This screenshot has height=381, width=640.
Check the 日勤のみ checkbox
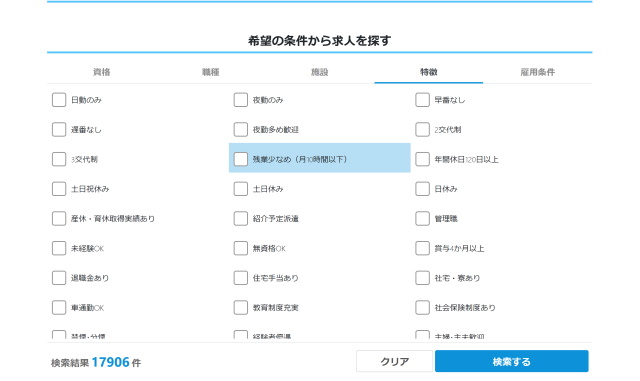(59, 100)
